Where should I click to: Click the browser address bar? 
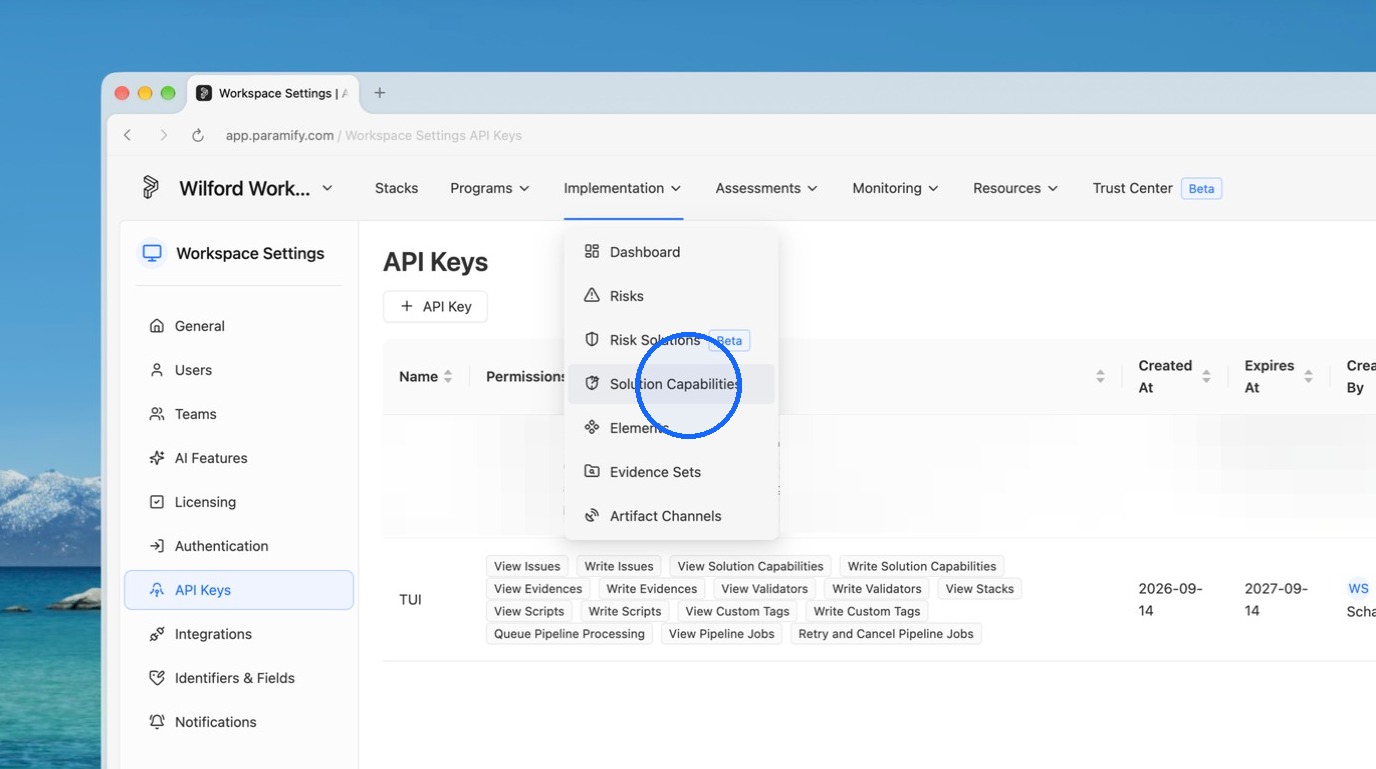(374, 135)
